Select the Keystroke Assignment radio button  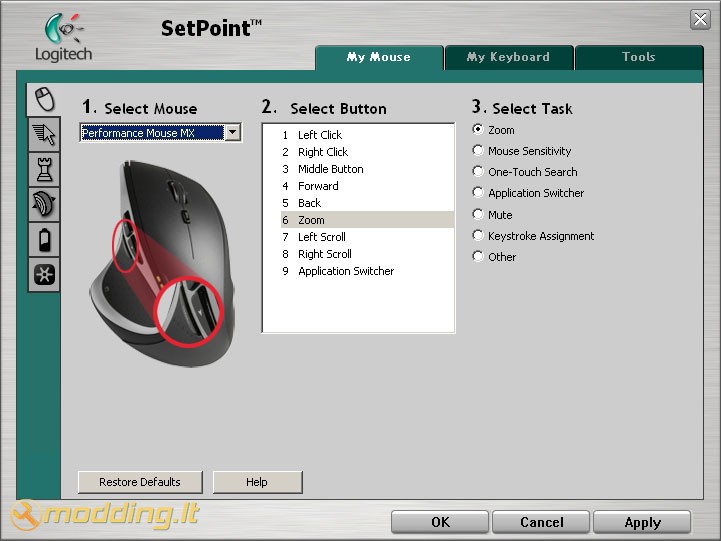[x=478, y=235]
